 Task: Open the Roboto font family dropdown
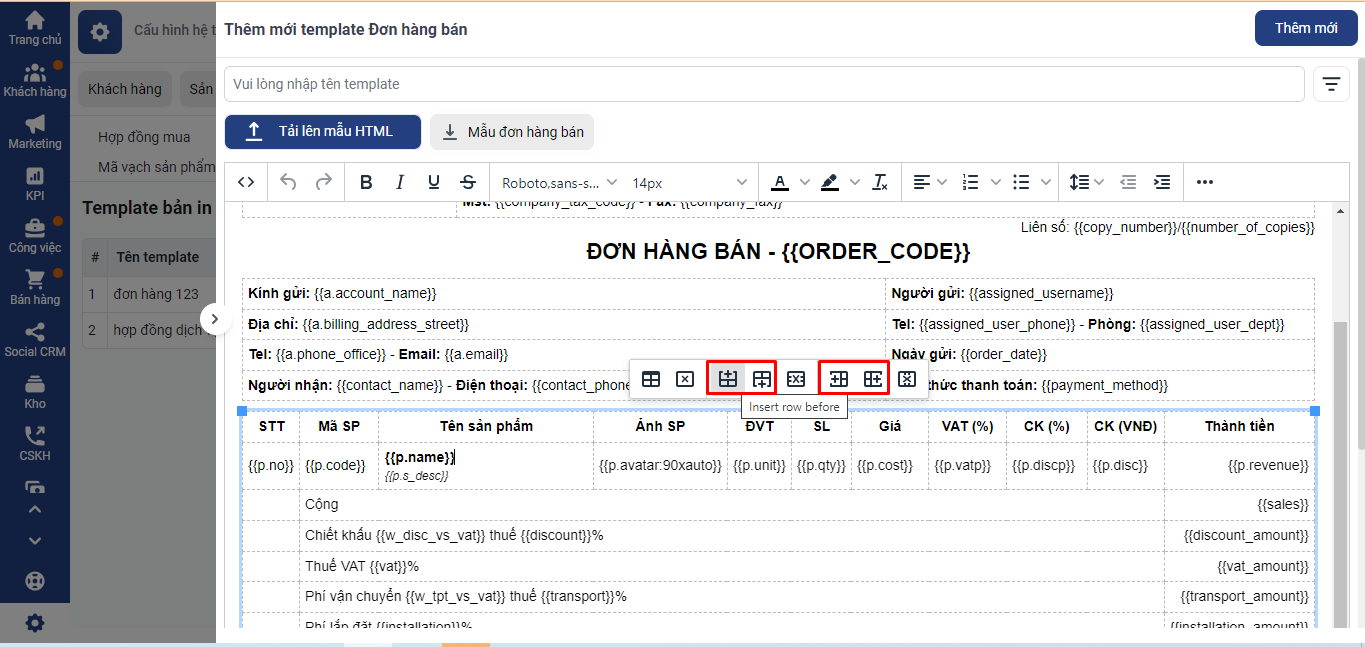[559, 183]
